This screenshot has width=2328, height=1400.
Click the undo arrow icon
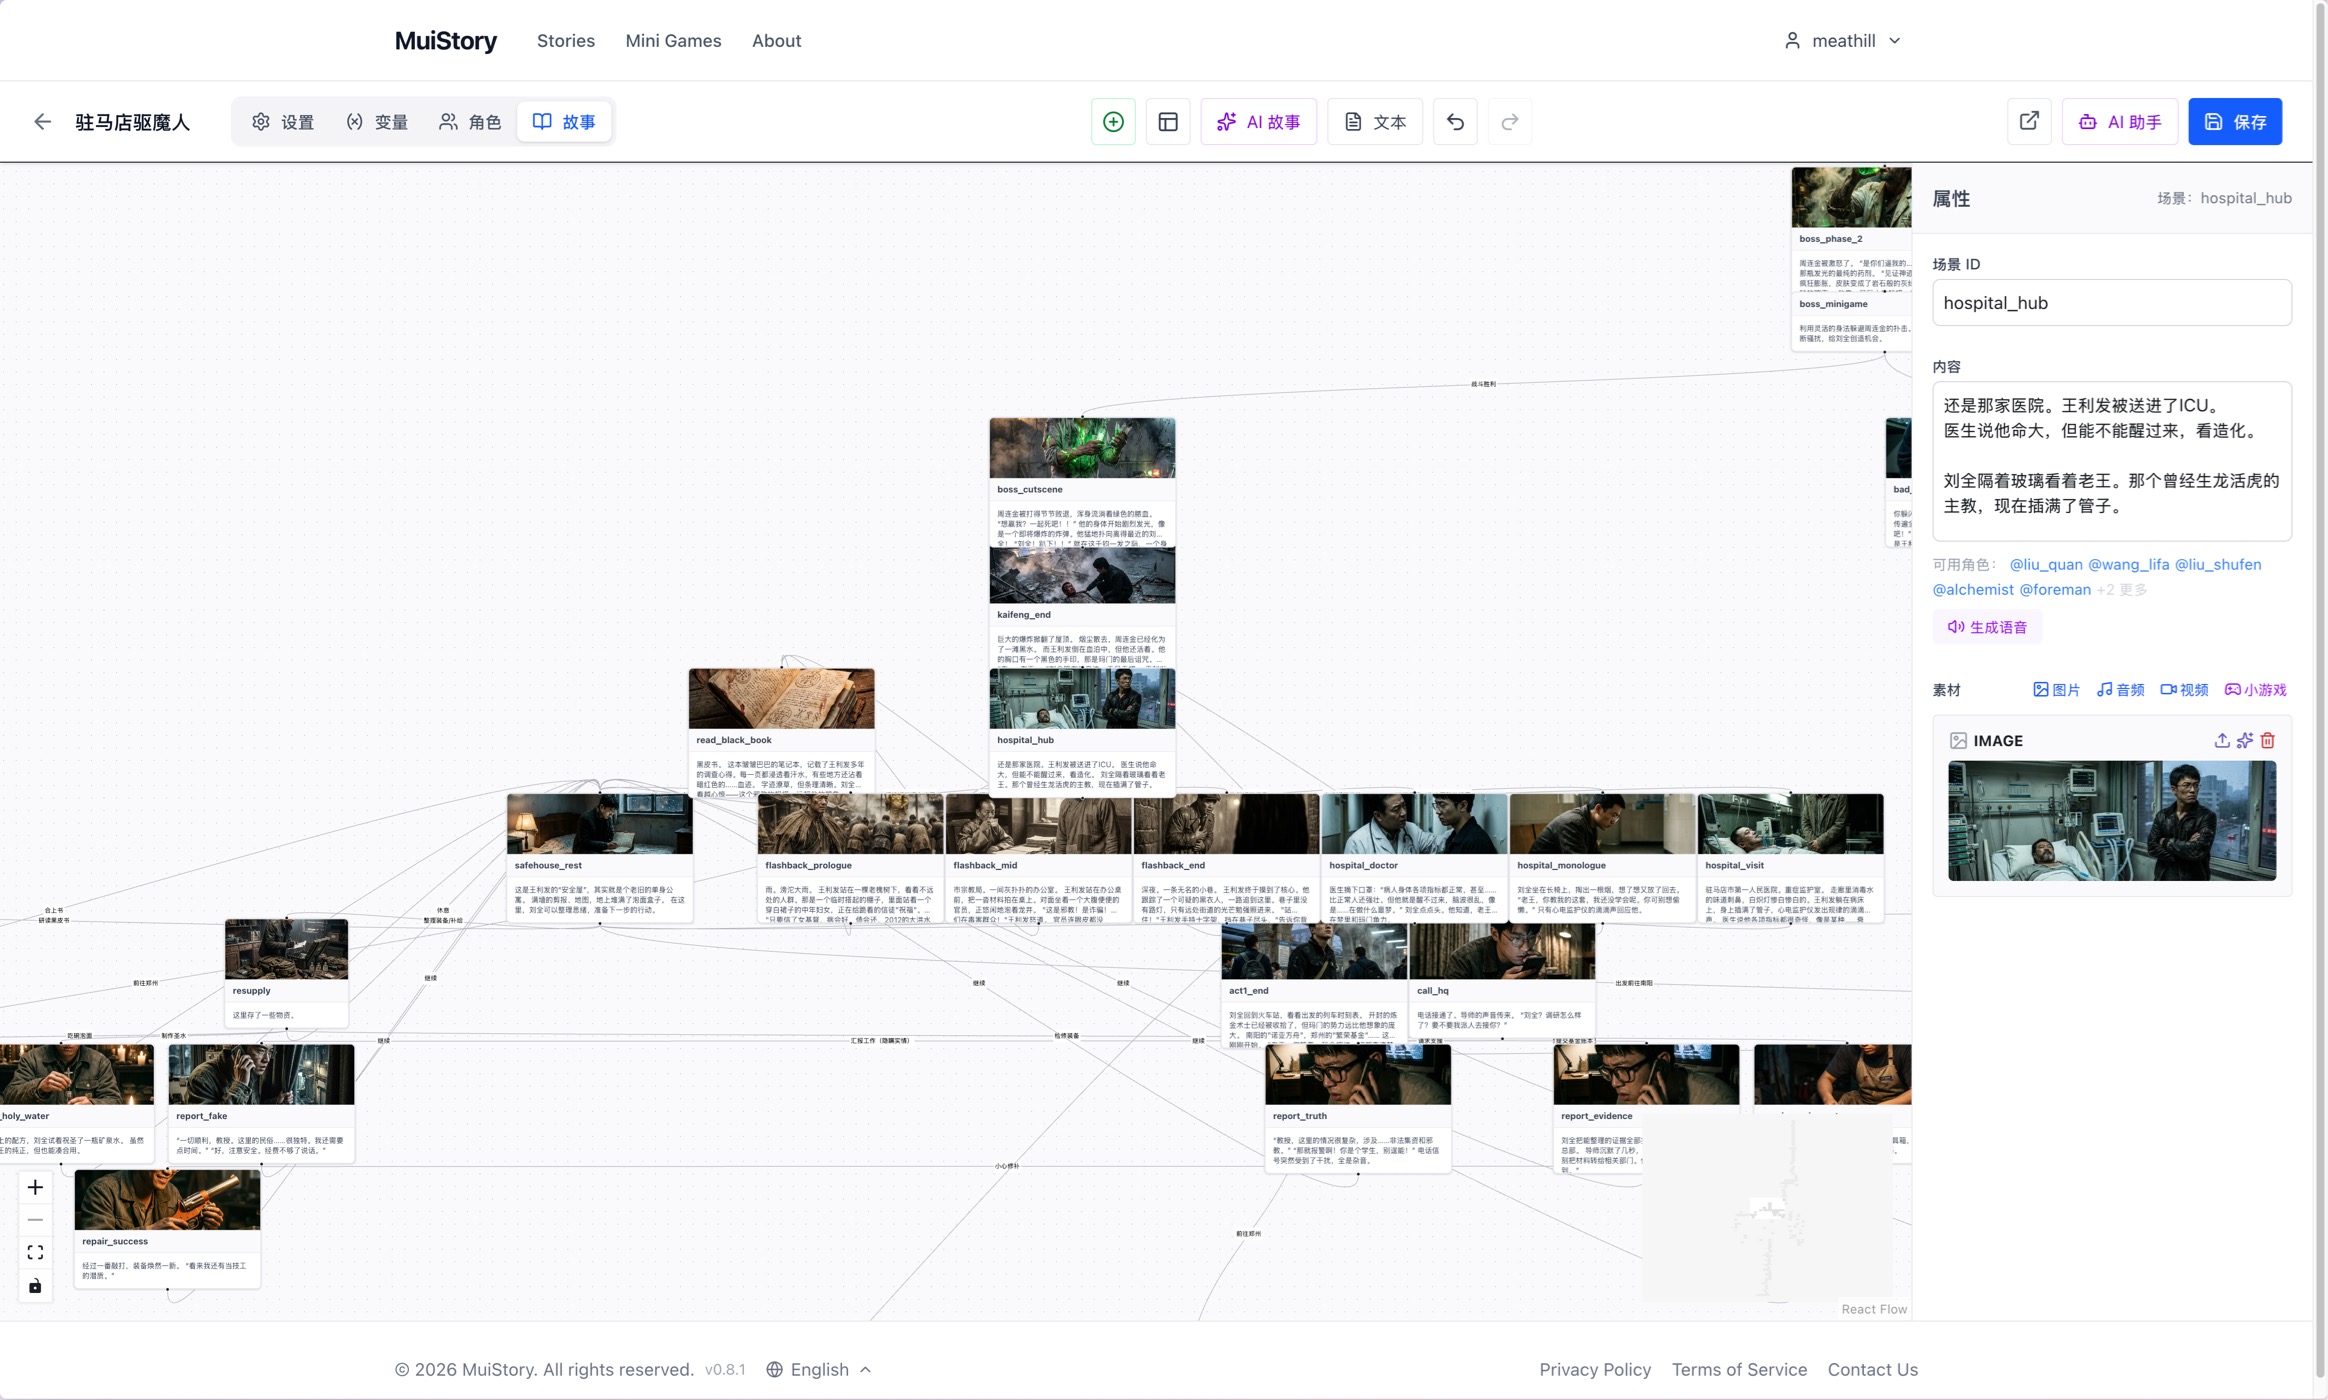coord(1455,122)
